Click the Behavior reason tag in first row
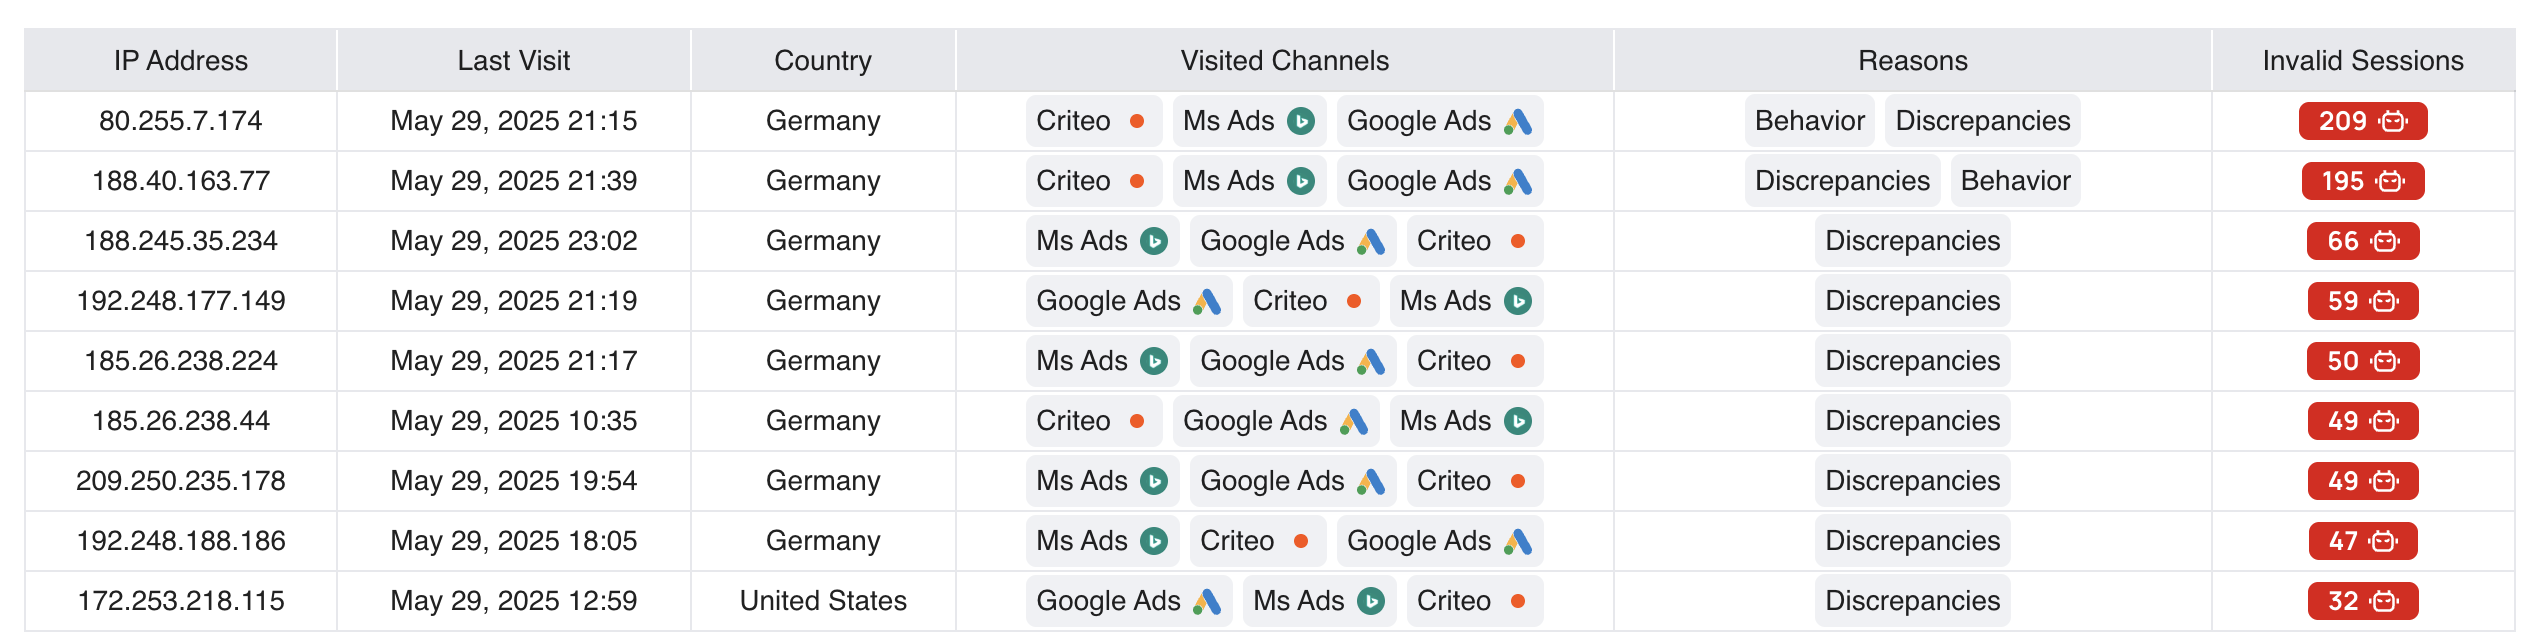2532x632 pixels. [1809, 121]
